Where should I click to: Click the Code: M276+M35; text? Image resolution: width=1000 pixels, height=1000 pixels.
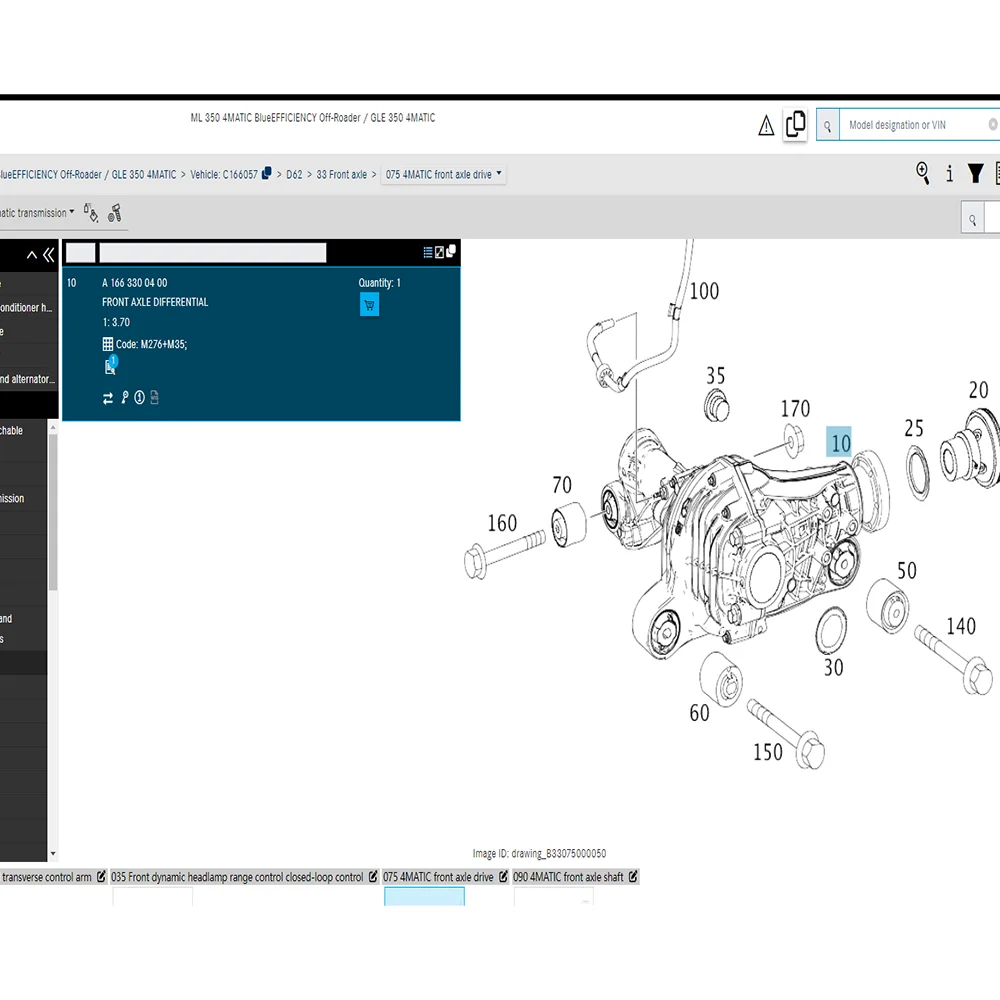click(x=151, y=344)
